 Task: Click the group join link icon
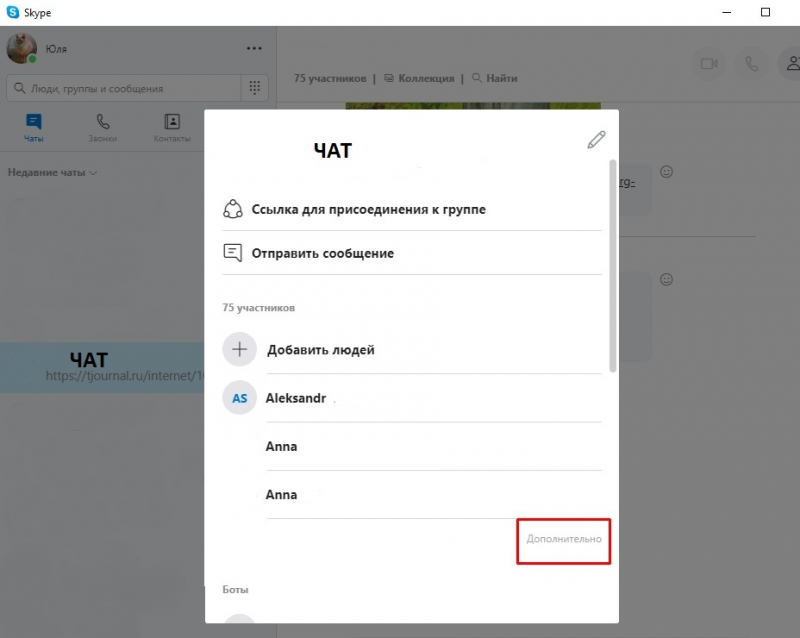tap(233, 209)
